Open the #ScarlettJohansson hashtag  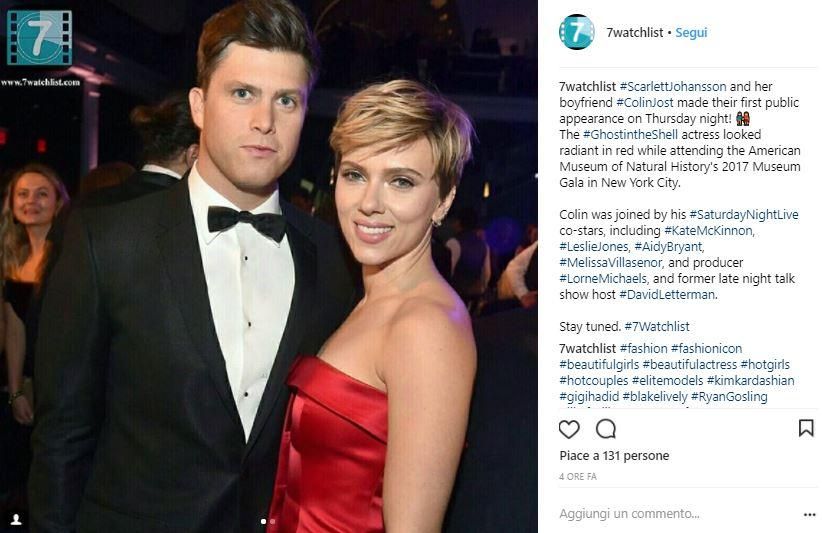pos(673,86)
